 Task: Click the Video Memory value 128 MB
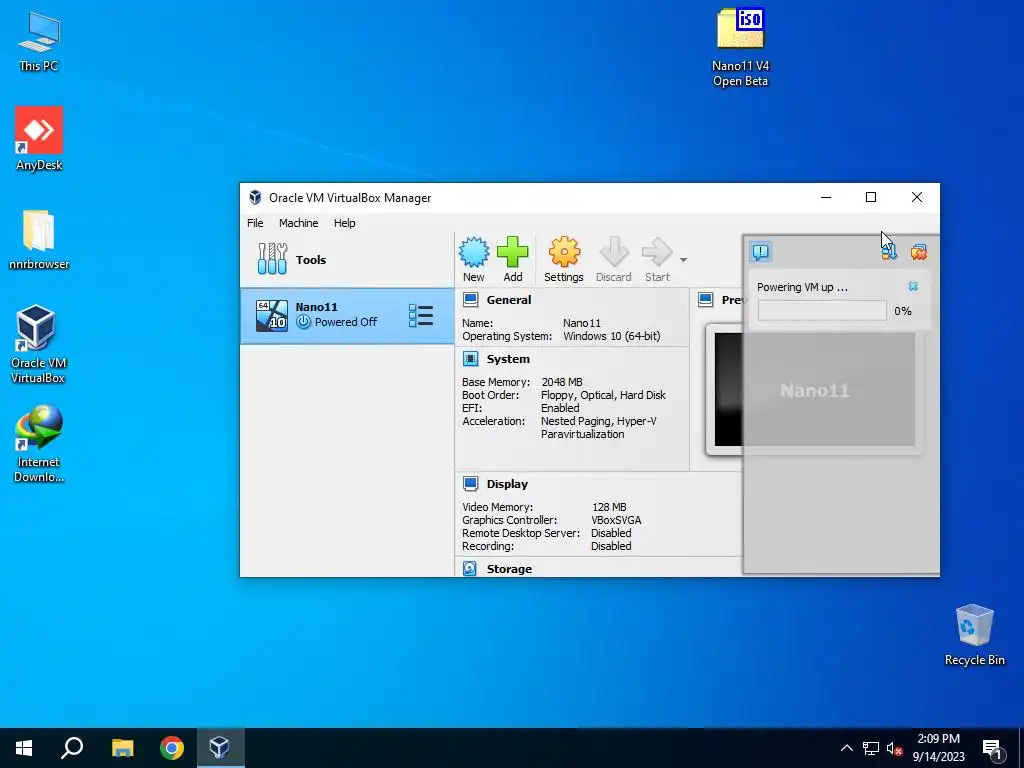[609, 507]
